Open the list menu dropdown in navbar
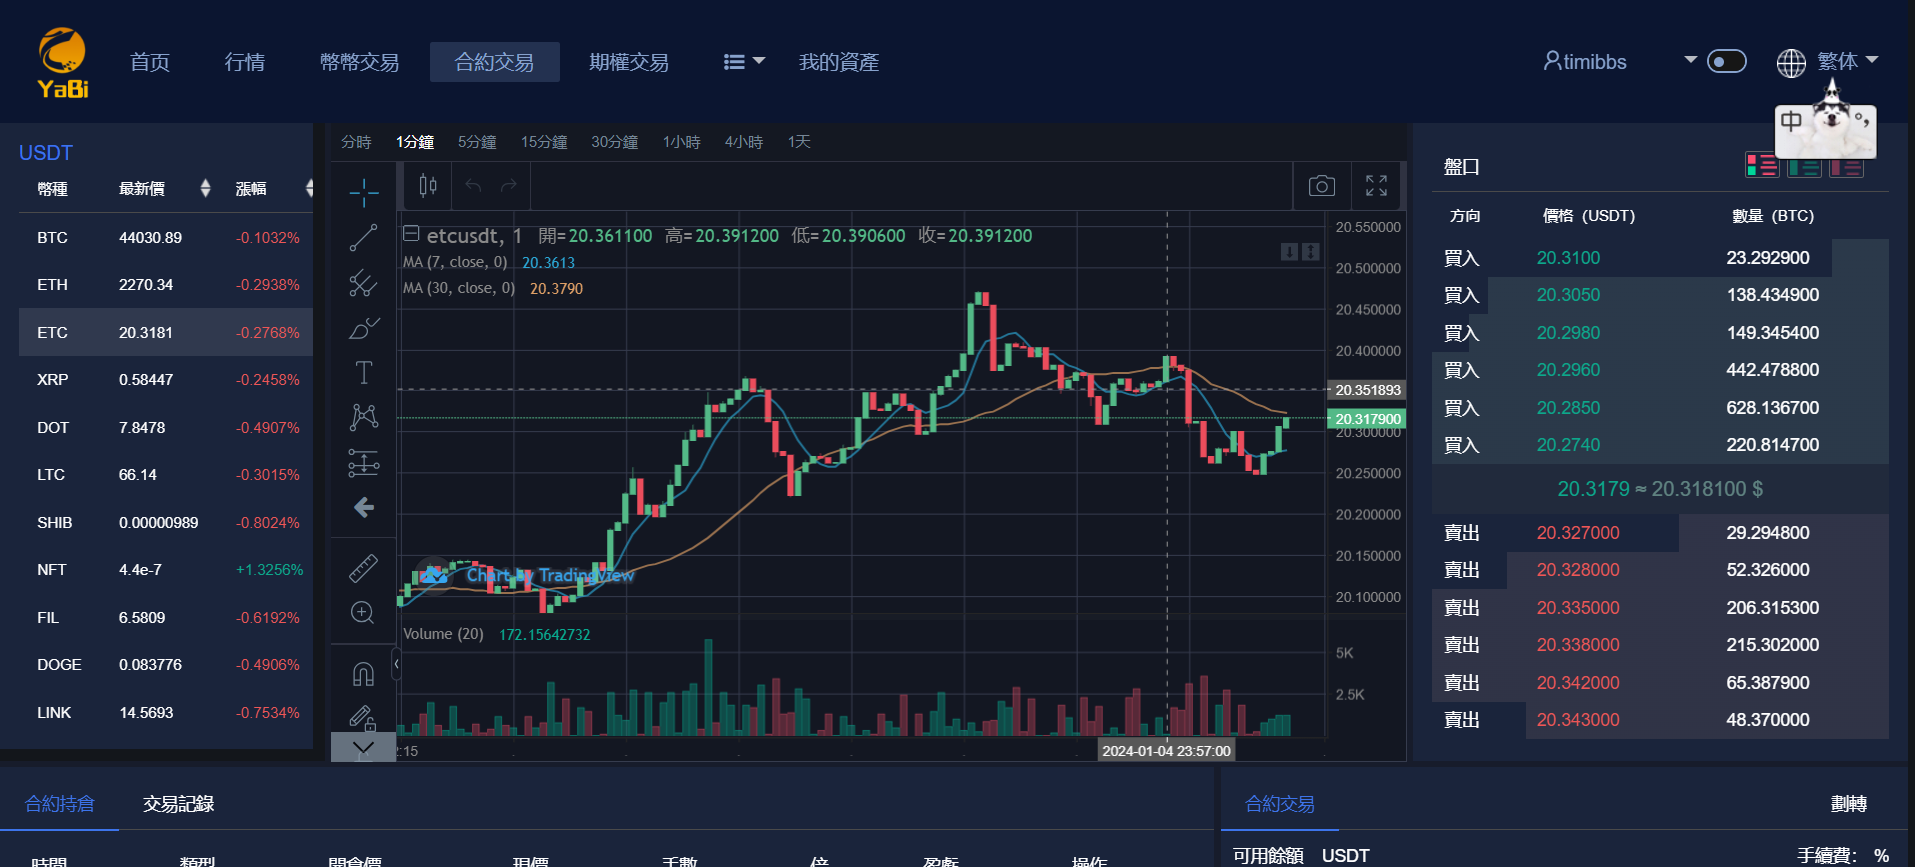The image size is (1915, 867). coord(744,62)
